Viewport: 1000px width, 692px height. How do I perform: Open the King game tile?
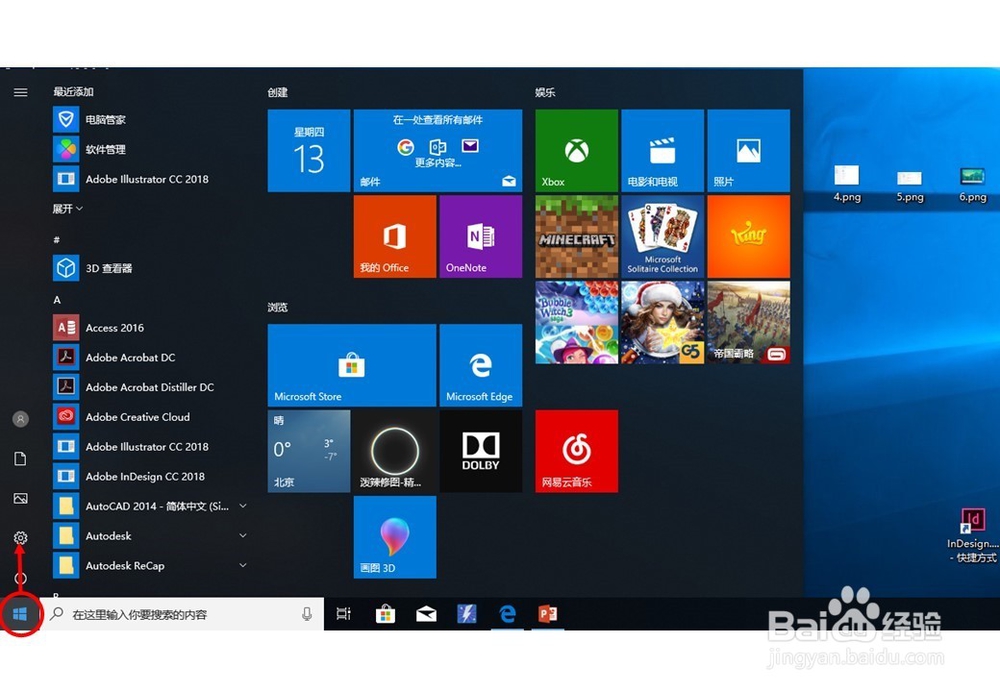click(x=749, y=237)
